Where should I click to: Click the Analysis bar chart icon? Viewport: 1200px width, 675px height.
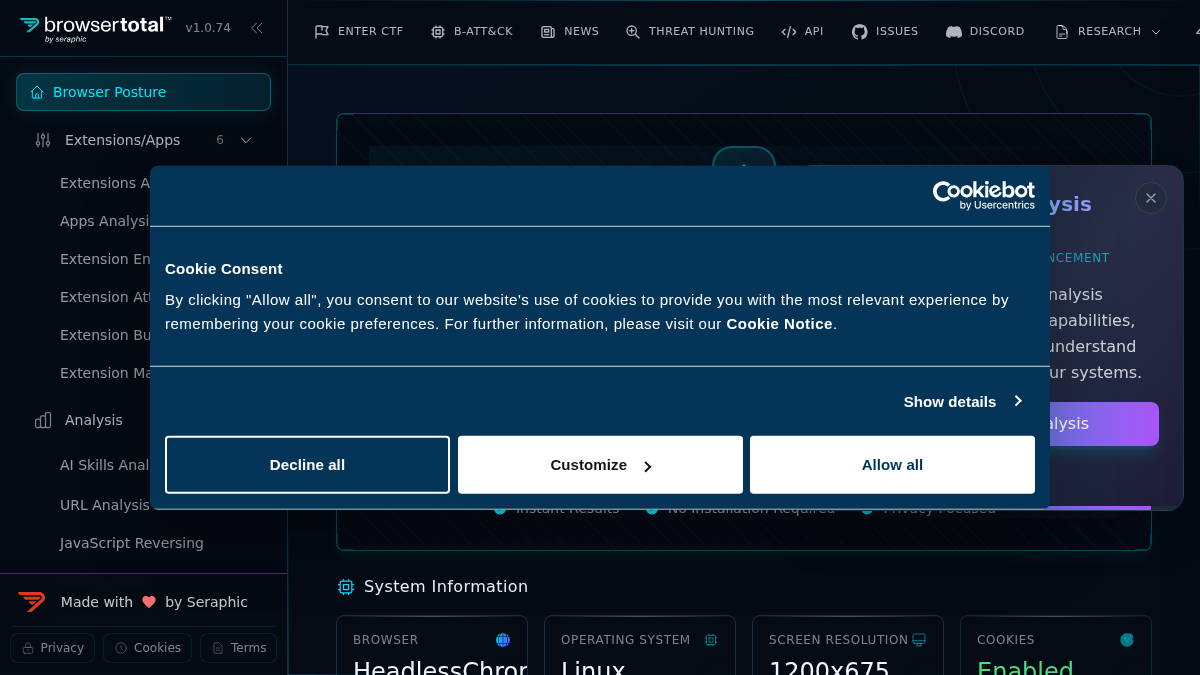click(x=43, y=420)
